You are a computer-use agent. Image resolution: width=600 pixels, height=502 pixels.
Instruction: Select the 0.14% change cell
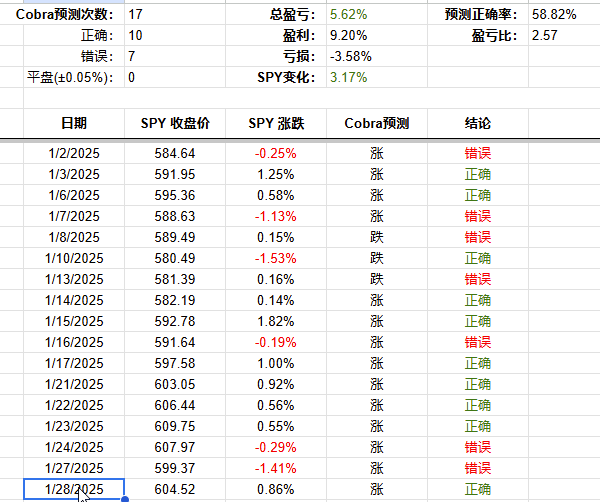276,300
